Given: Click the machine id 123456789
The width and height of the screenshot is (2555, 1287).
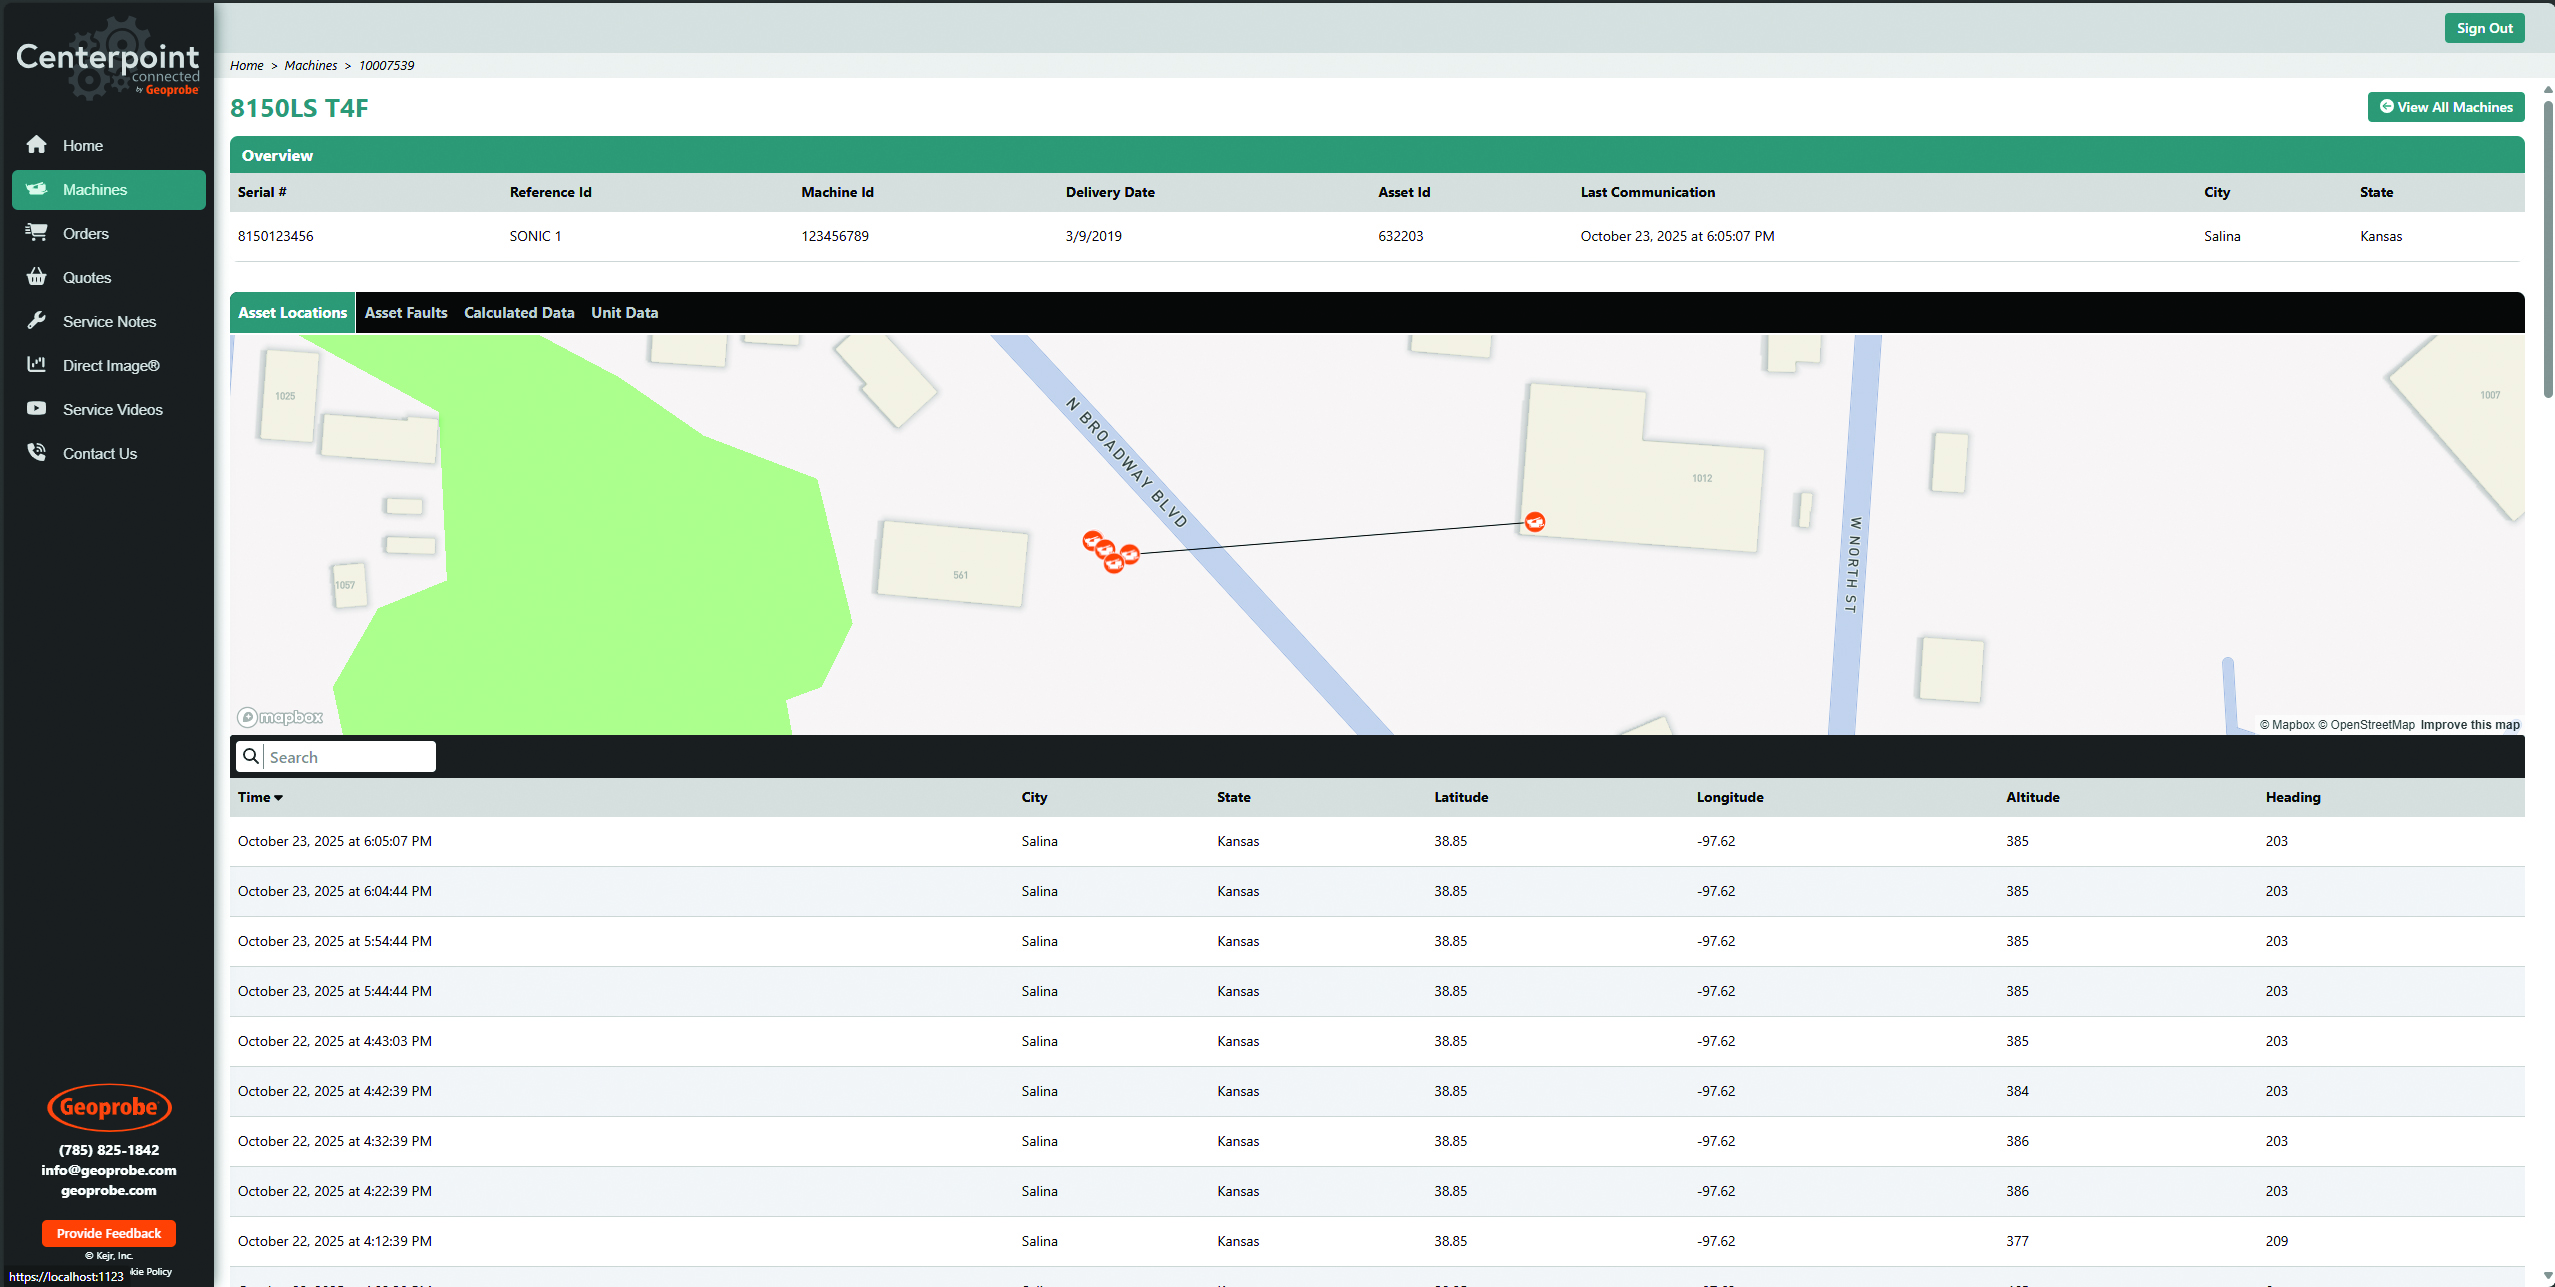Looking at the screenshot, I should pyautogui.click(x=834, y=236).
